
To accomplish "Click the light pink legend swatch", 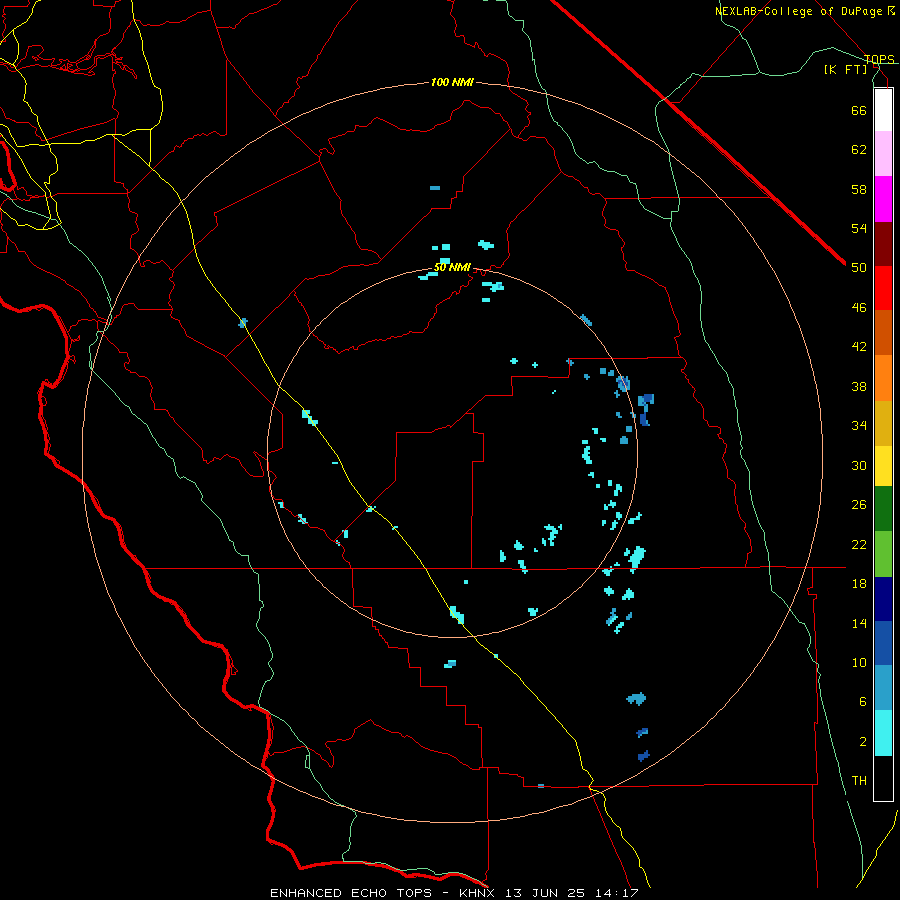I will click(883, 154).
